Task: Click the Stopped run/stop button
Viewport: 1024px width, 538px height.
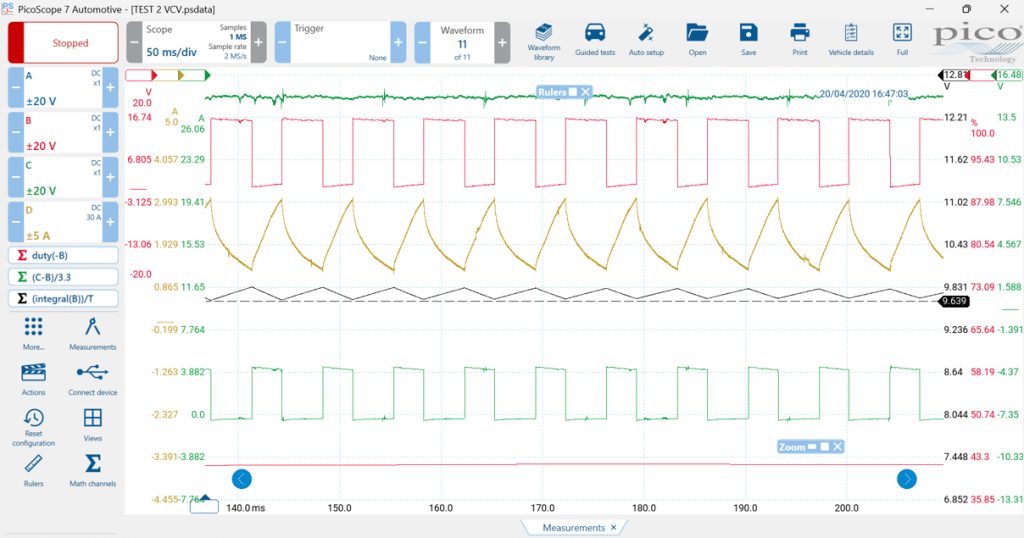Action: (x=63, y=42)
